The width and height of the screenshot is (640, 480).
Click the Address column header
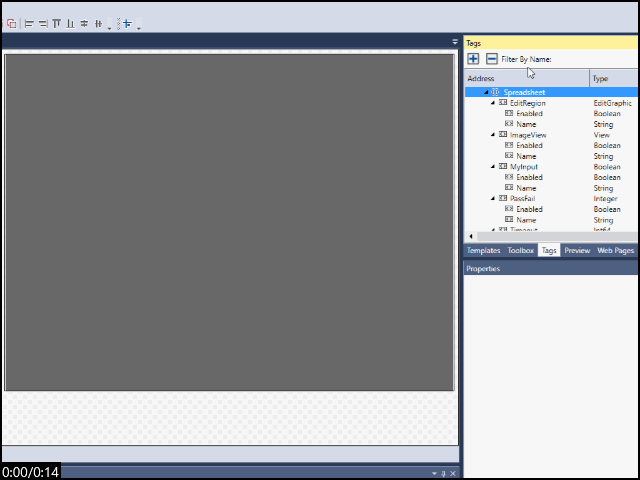pyautogui.click(x=481, y=78)
